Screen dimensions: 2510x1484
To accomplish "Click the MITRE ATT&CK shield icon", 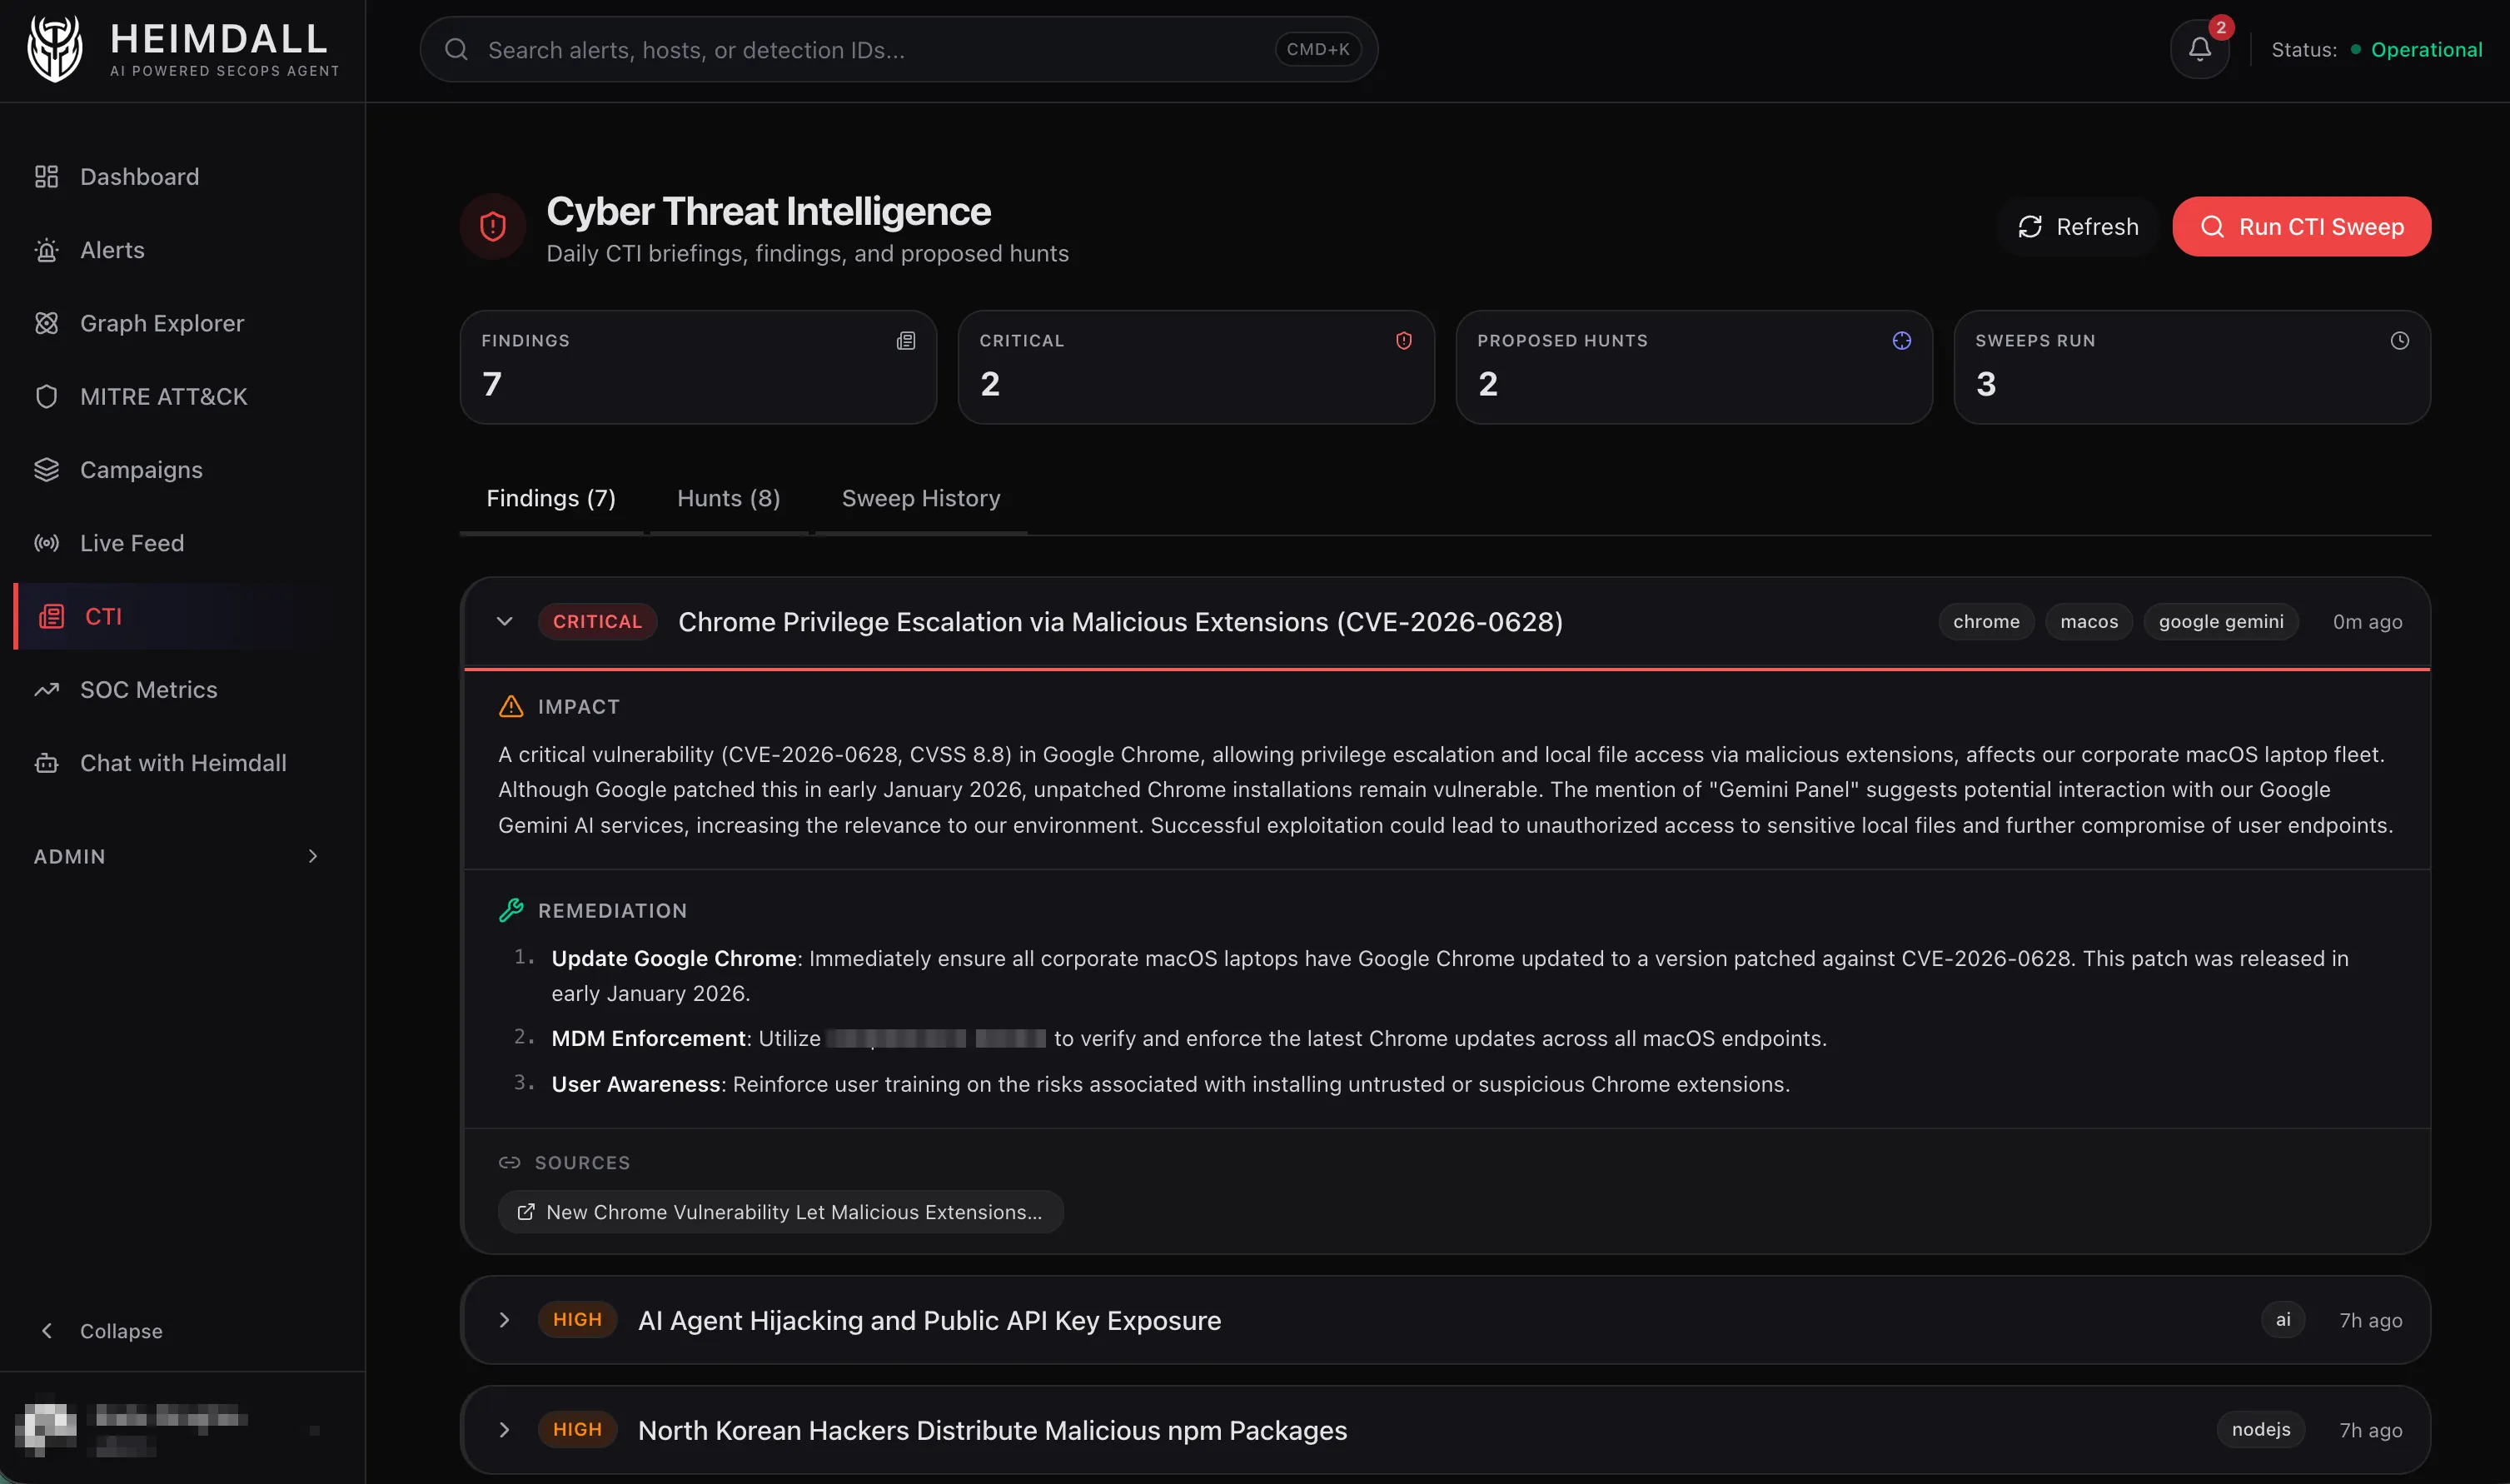I will click(46, 396).
